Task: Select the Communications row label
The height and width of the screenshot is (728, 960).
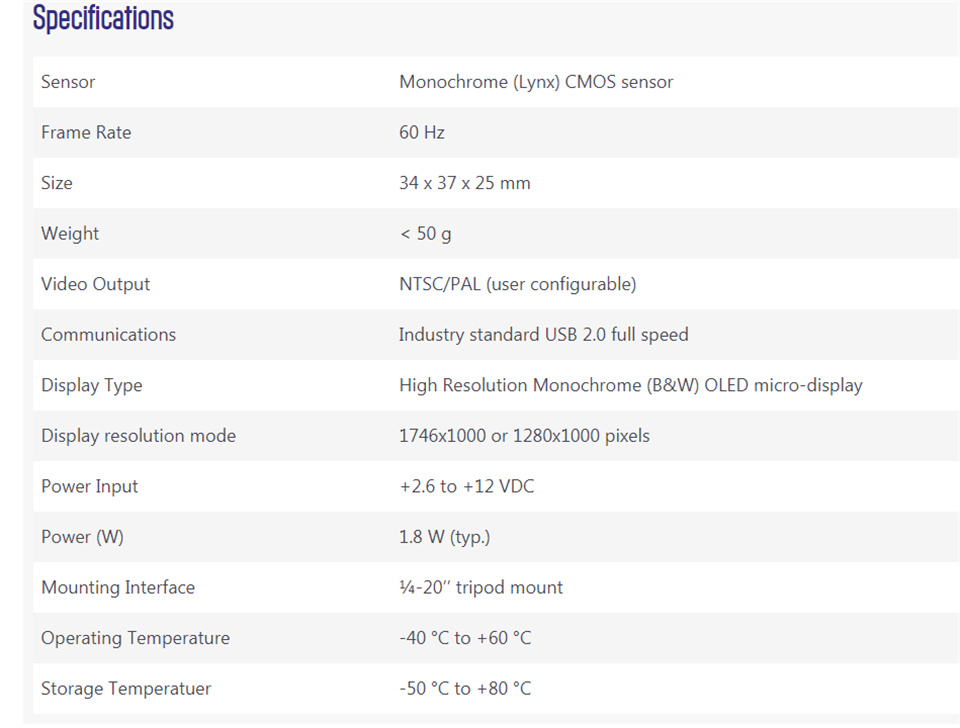Action: click(108, 334)
